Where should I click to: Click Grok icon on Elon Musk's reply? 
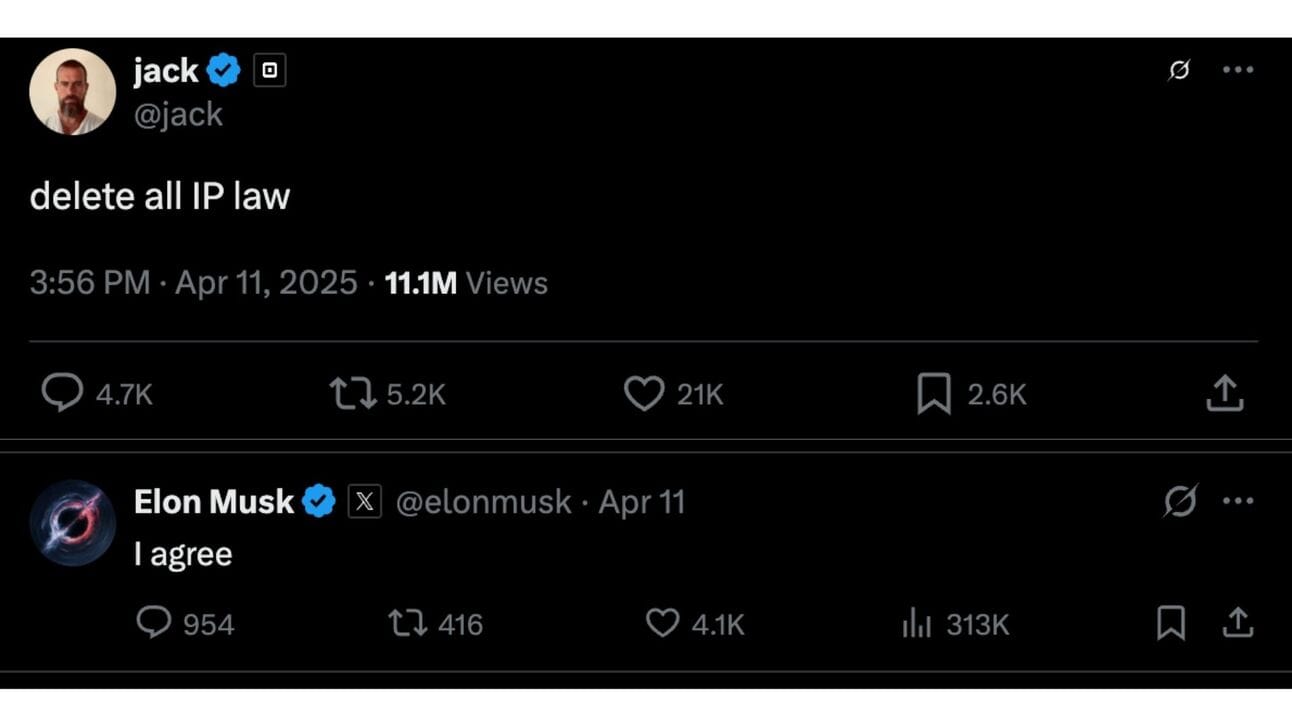coord(1180,500)
